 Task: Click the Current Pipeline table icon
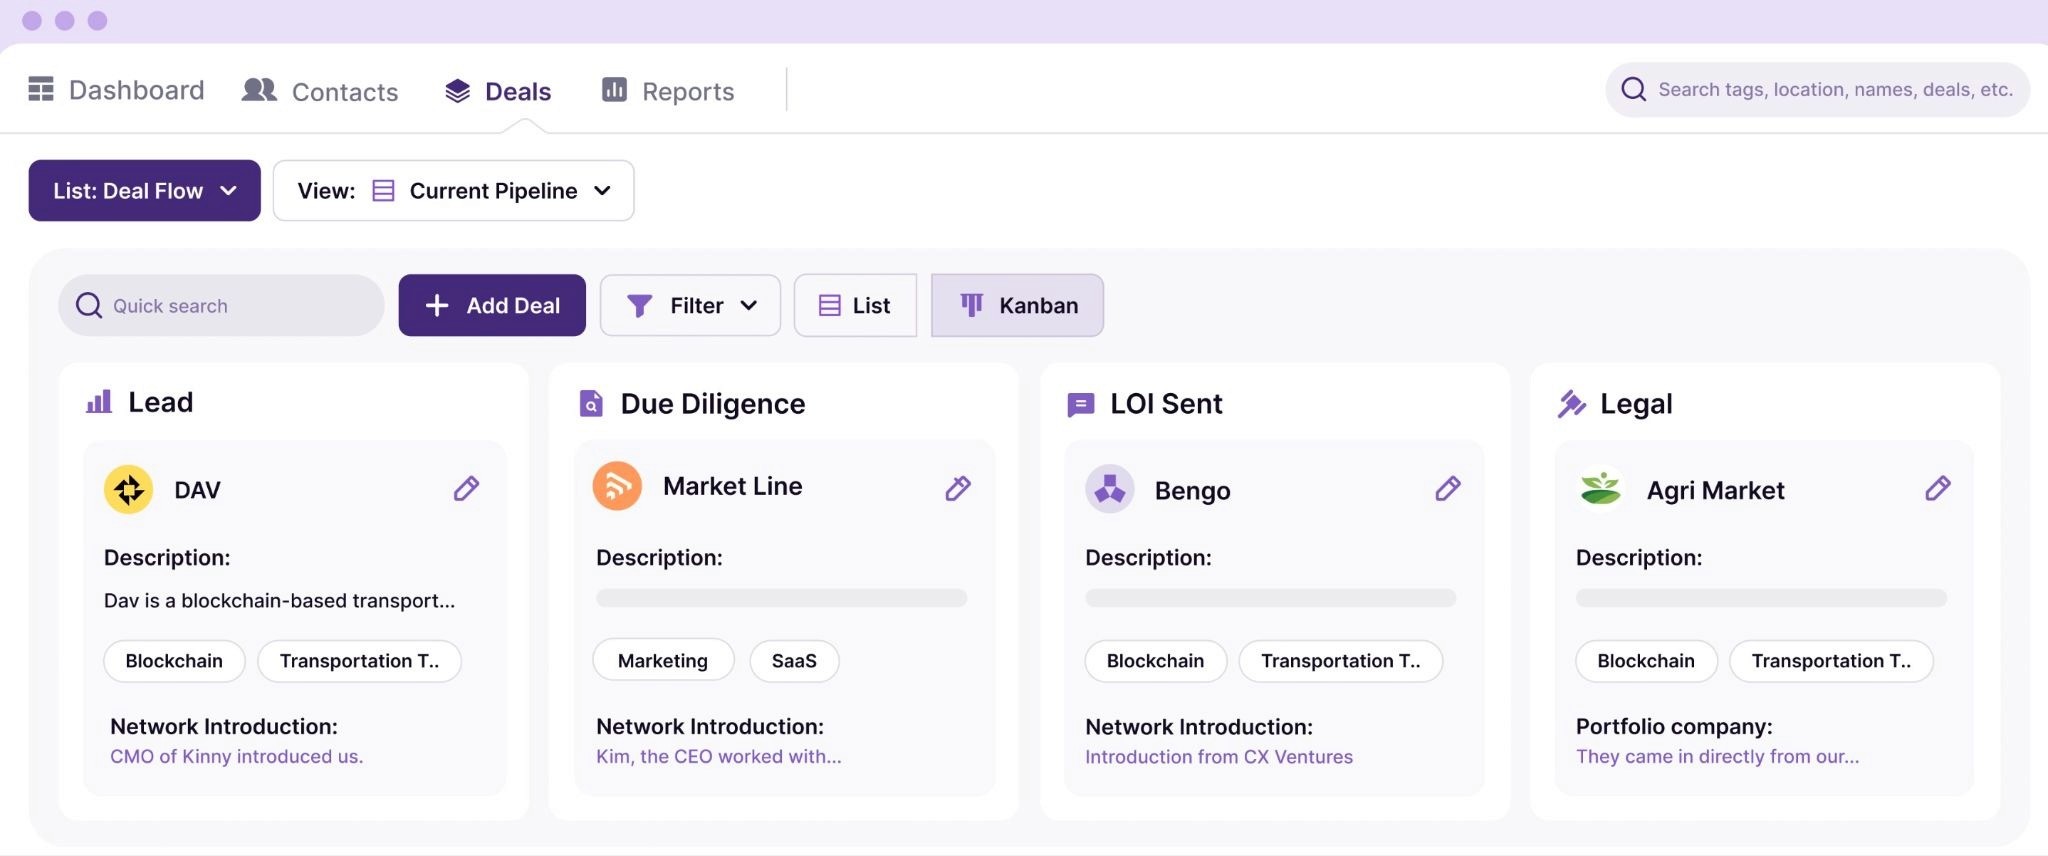tap(383, 190)
